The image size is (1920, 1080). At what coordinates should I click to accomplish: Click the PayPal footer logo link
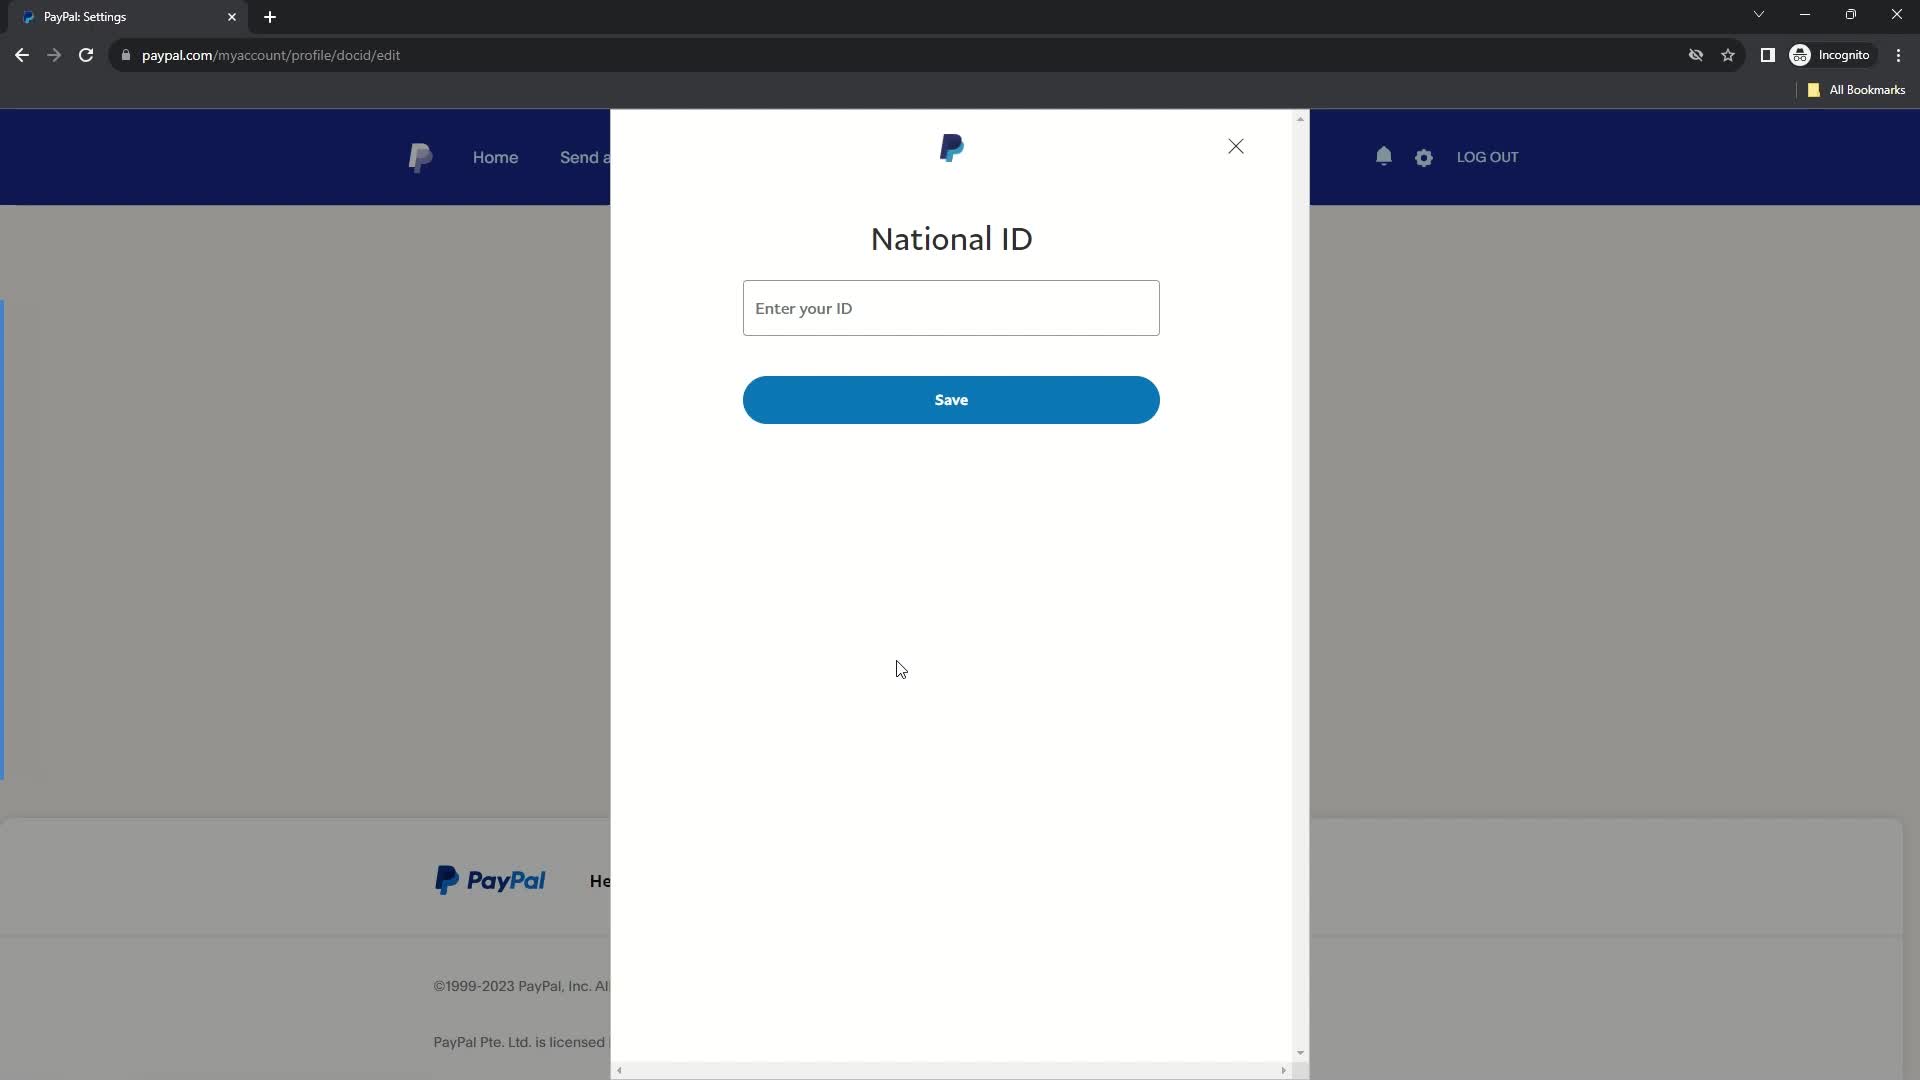click(x=488, y=880)
